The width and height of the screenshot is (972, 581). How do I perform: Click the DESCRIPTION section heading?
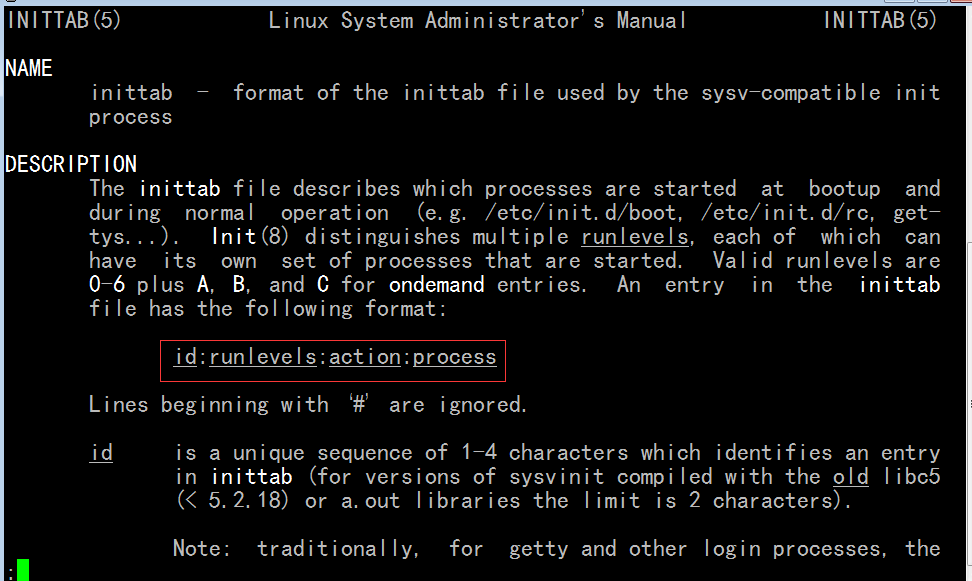[x=71, y=164]
